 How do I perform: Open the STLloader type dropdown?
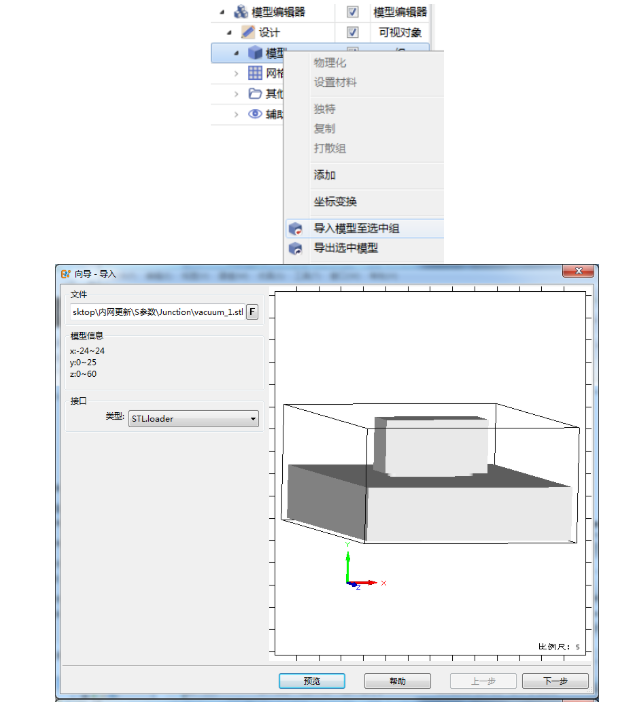click(x=194, y=419)
